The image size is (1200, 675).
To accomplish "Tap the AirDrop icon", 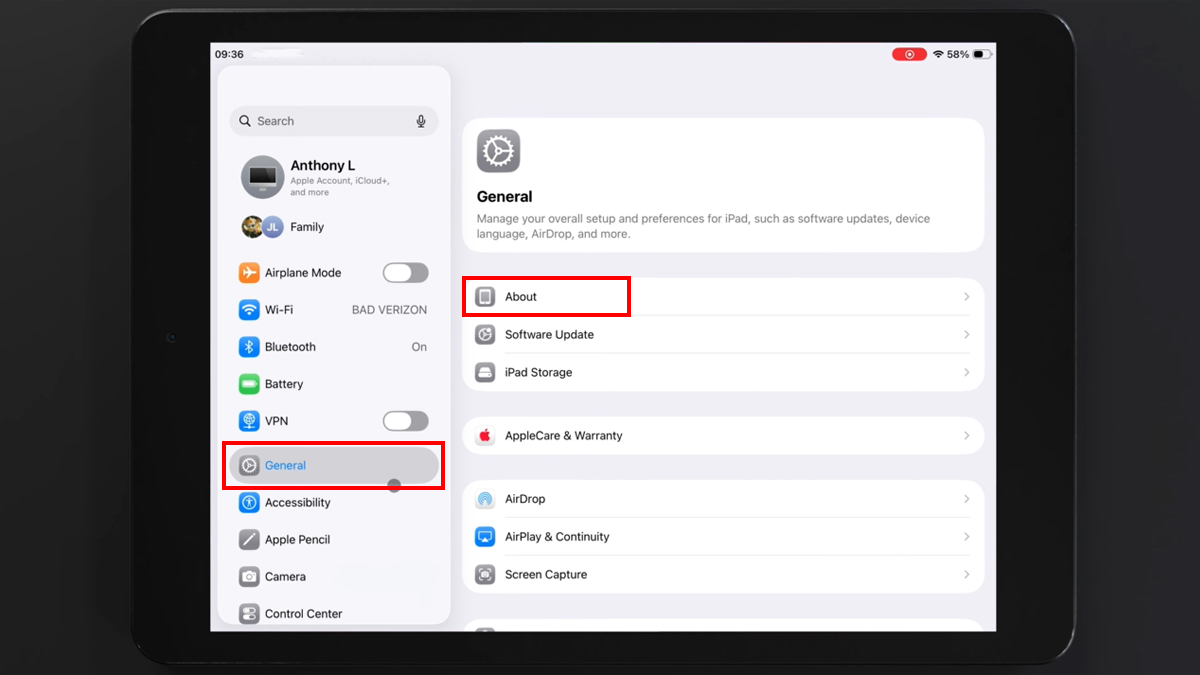I will tap(485, 499).
